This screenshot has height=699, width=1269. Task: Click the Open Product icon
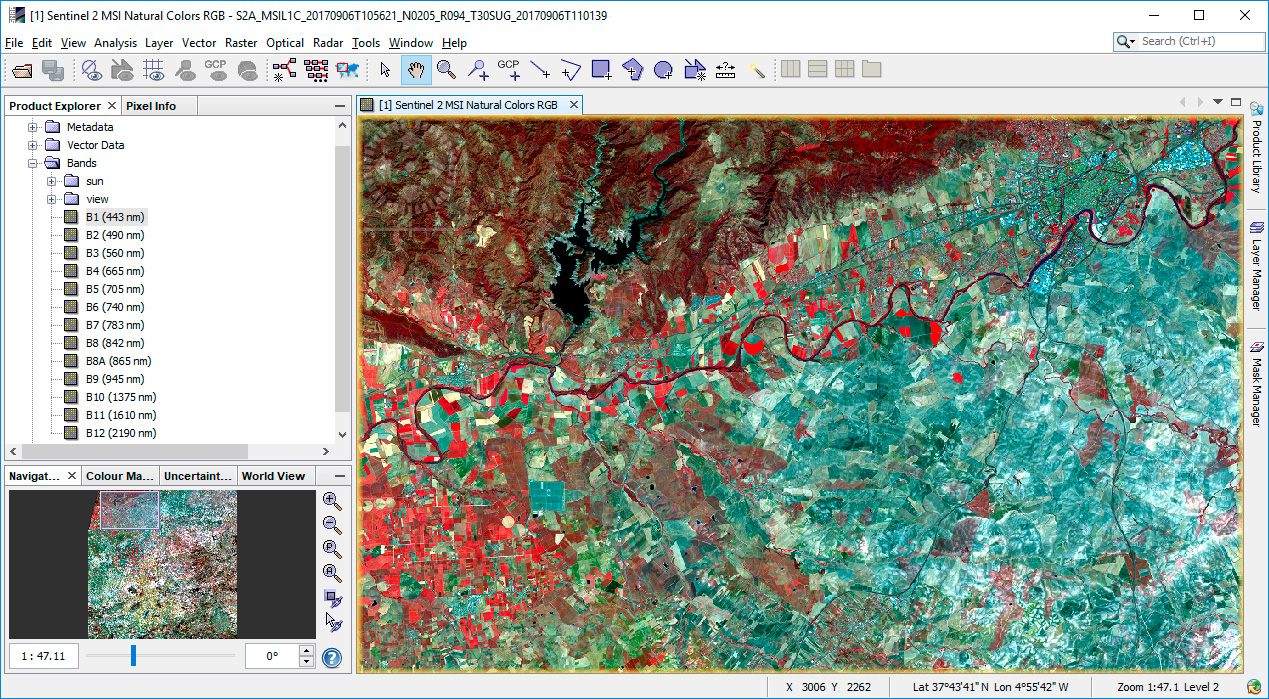pos(22,70)
